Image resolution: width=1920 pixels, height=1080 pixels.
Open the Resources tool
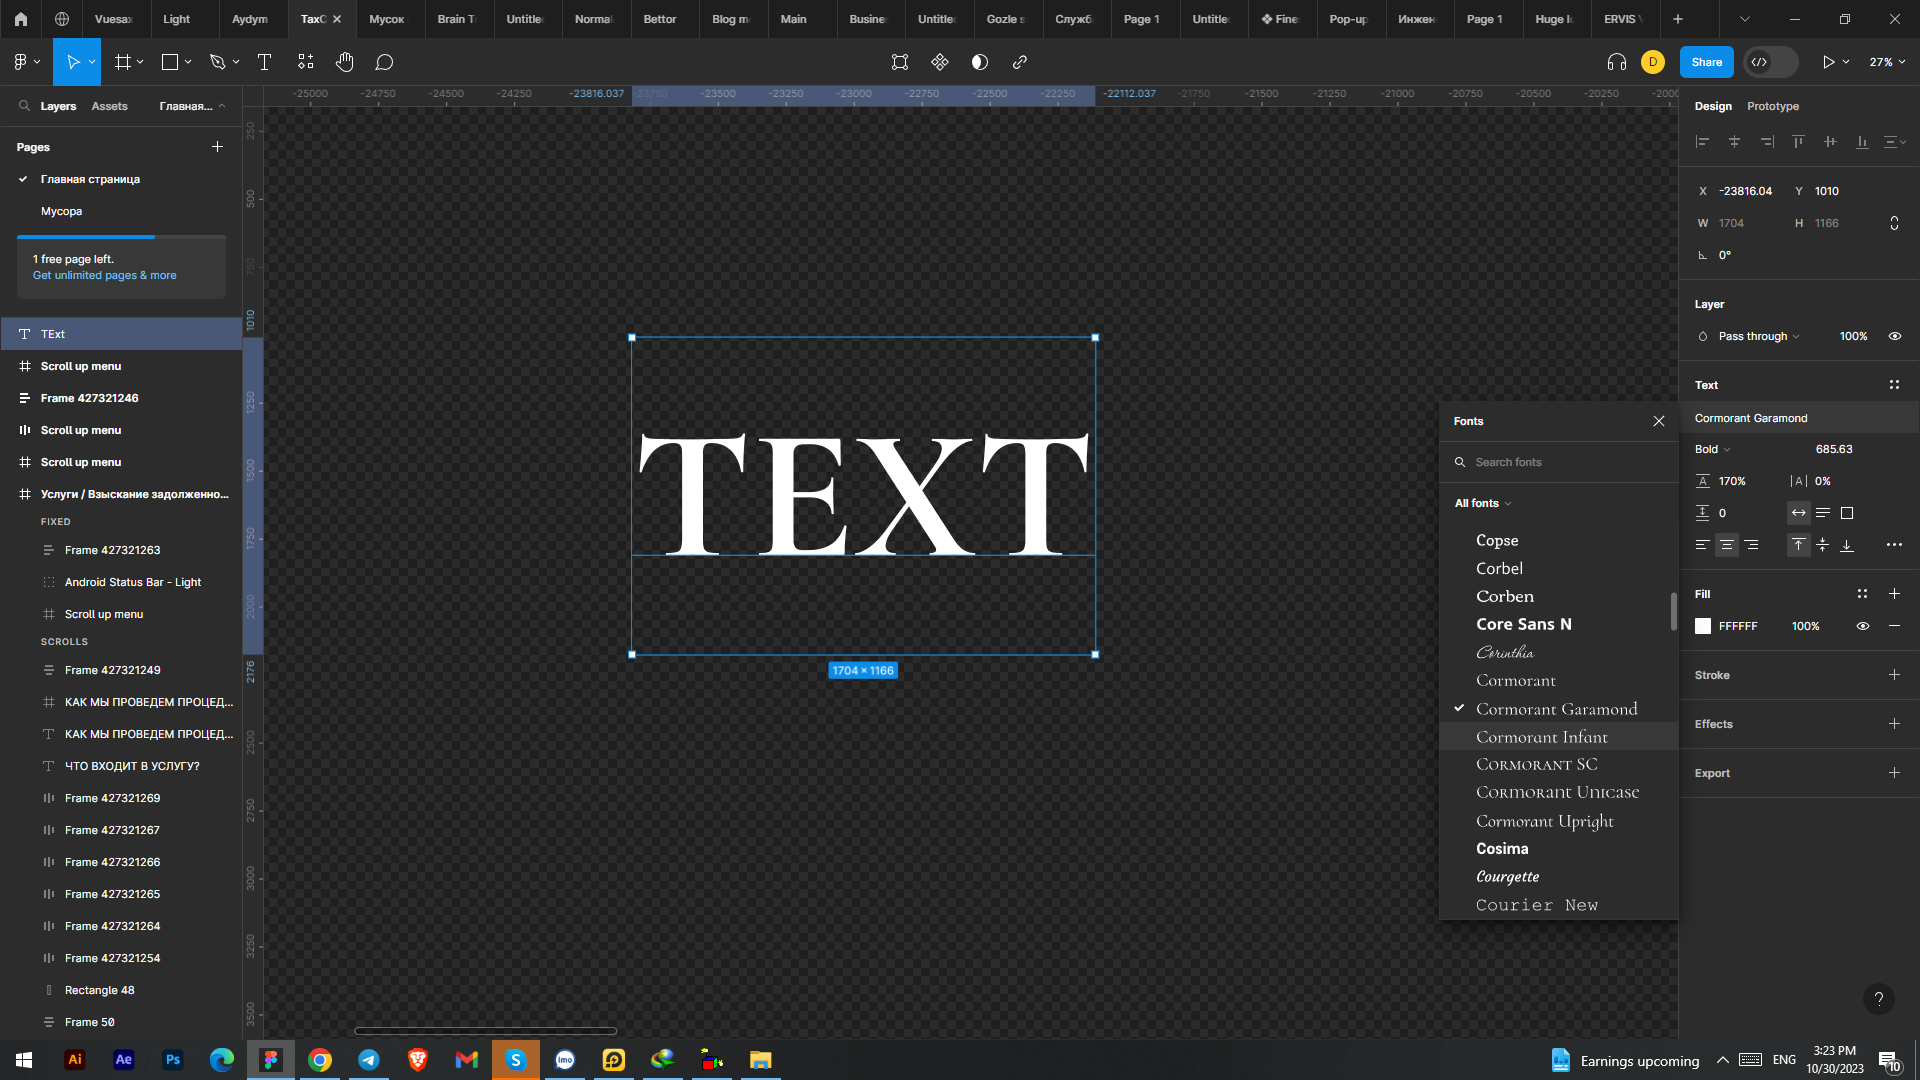pos(306,62)
